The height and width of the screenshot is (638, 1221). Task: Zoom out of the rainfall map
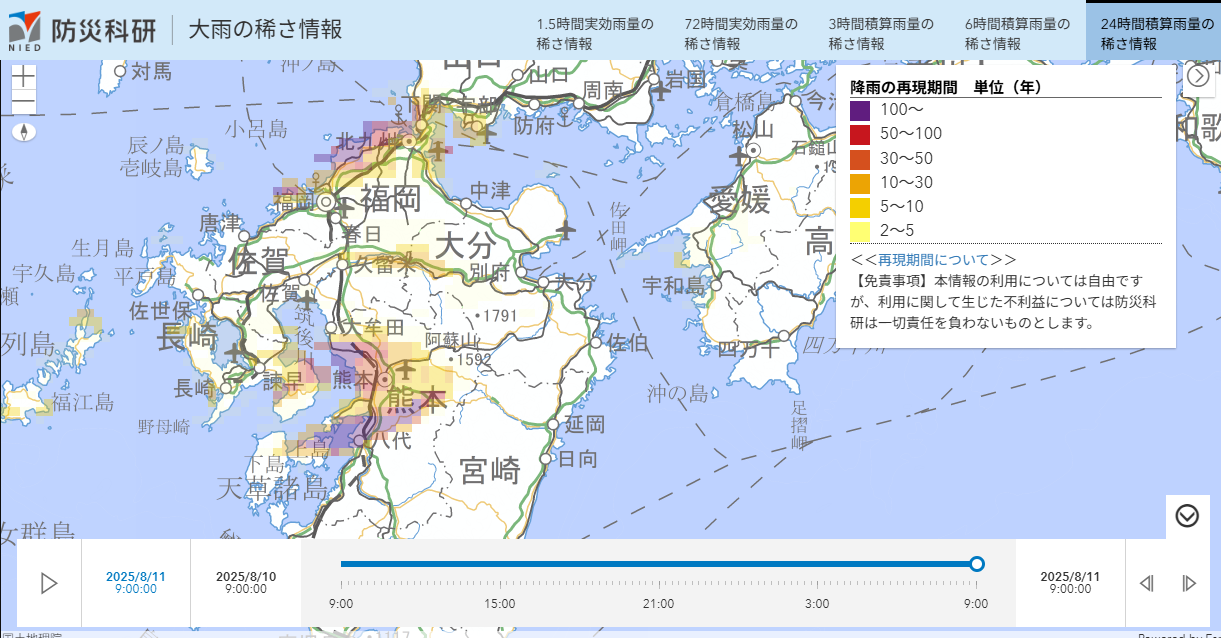24,104
